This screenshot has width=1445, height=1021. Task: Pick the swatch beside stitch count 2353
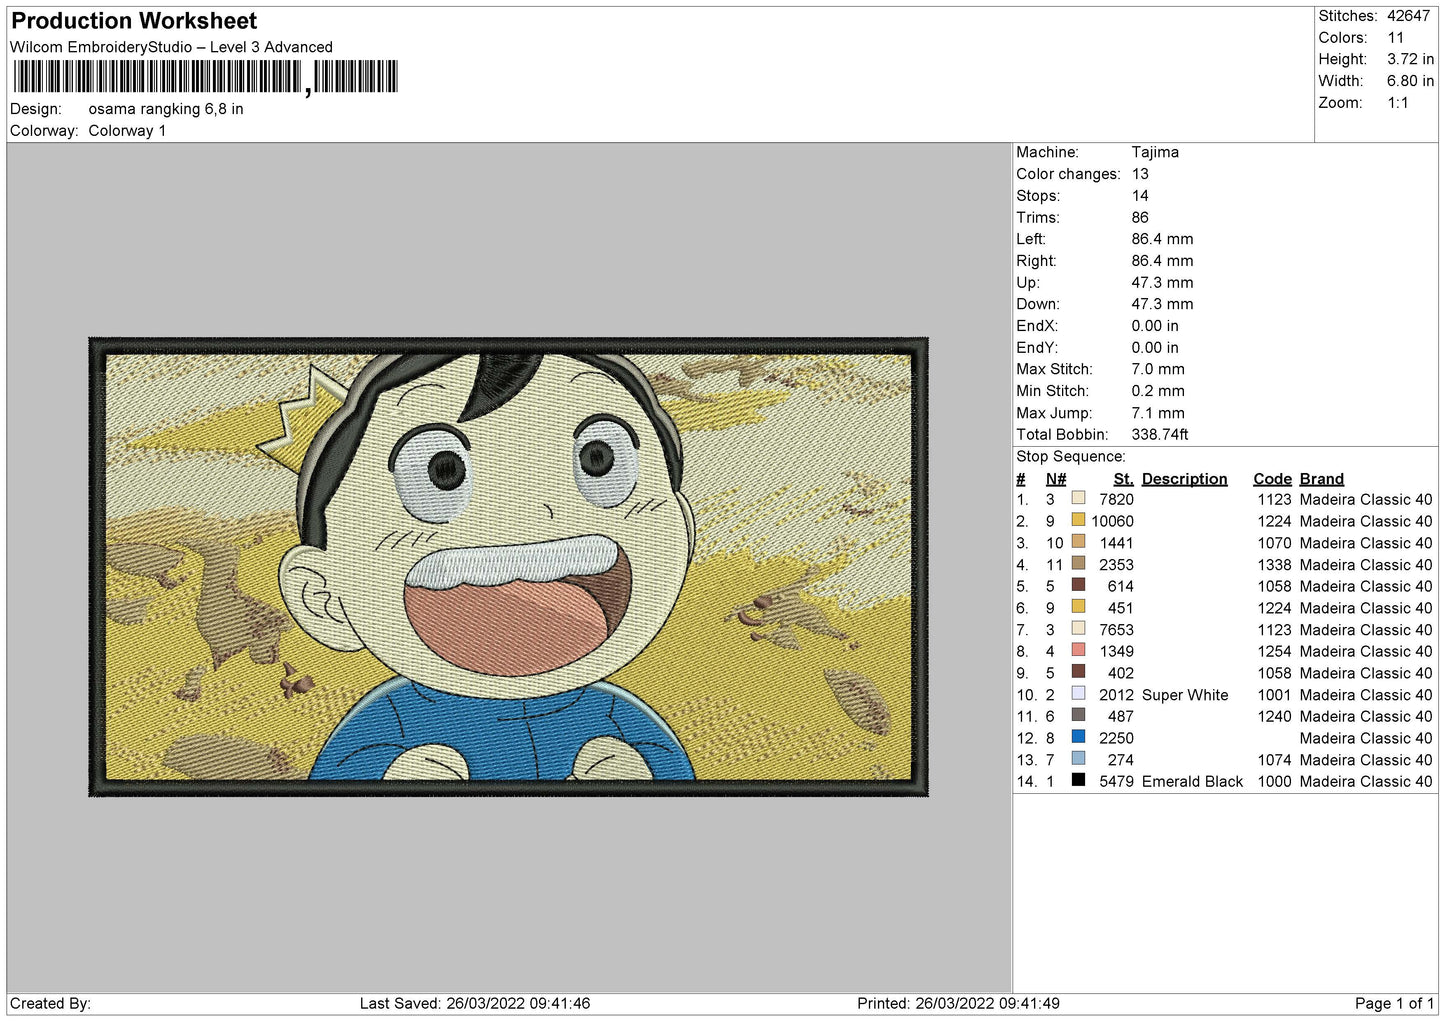(x=1078, y=563)
